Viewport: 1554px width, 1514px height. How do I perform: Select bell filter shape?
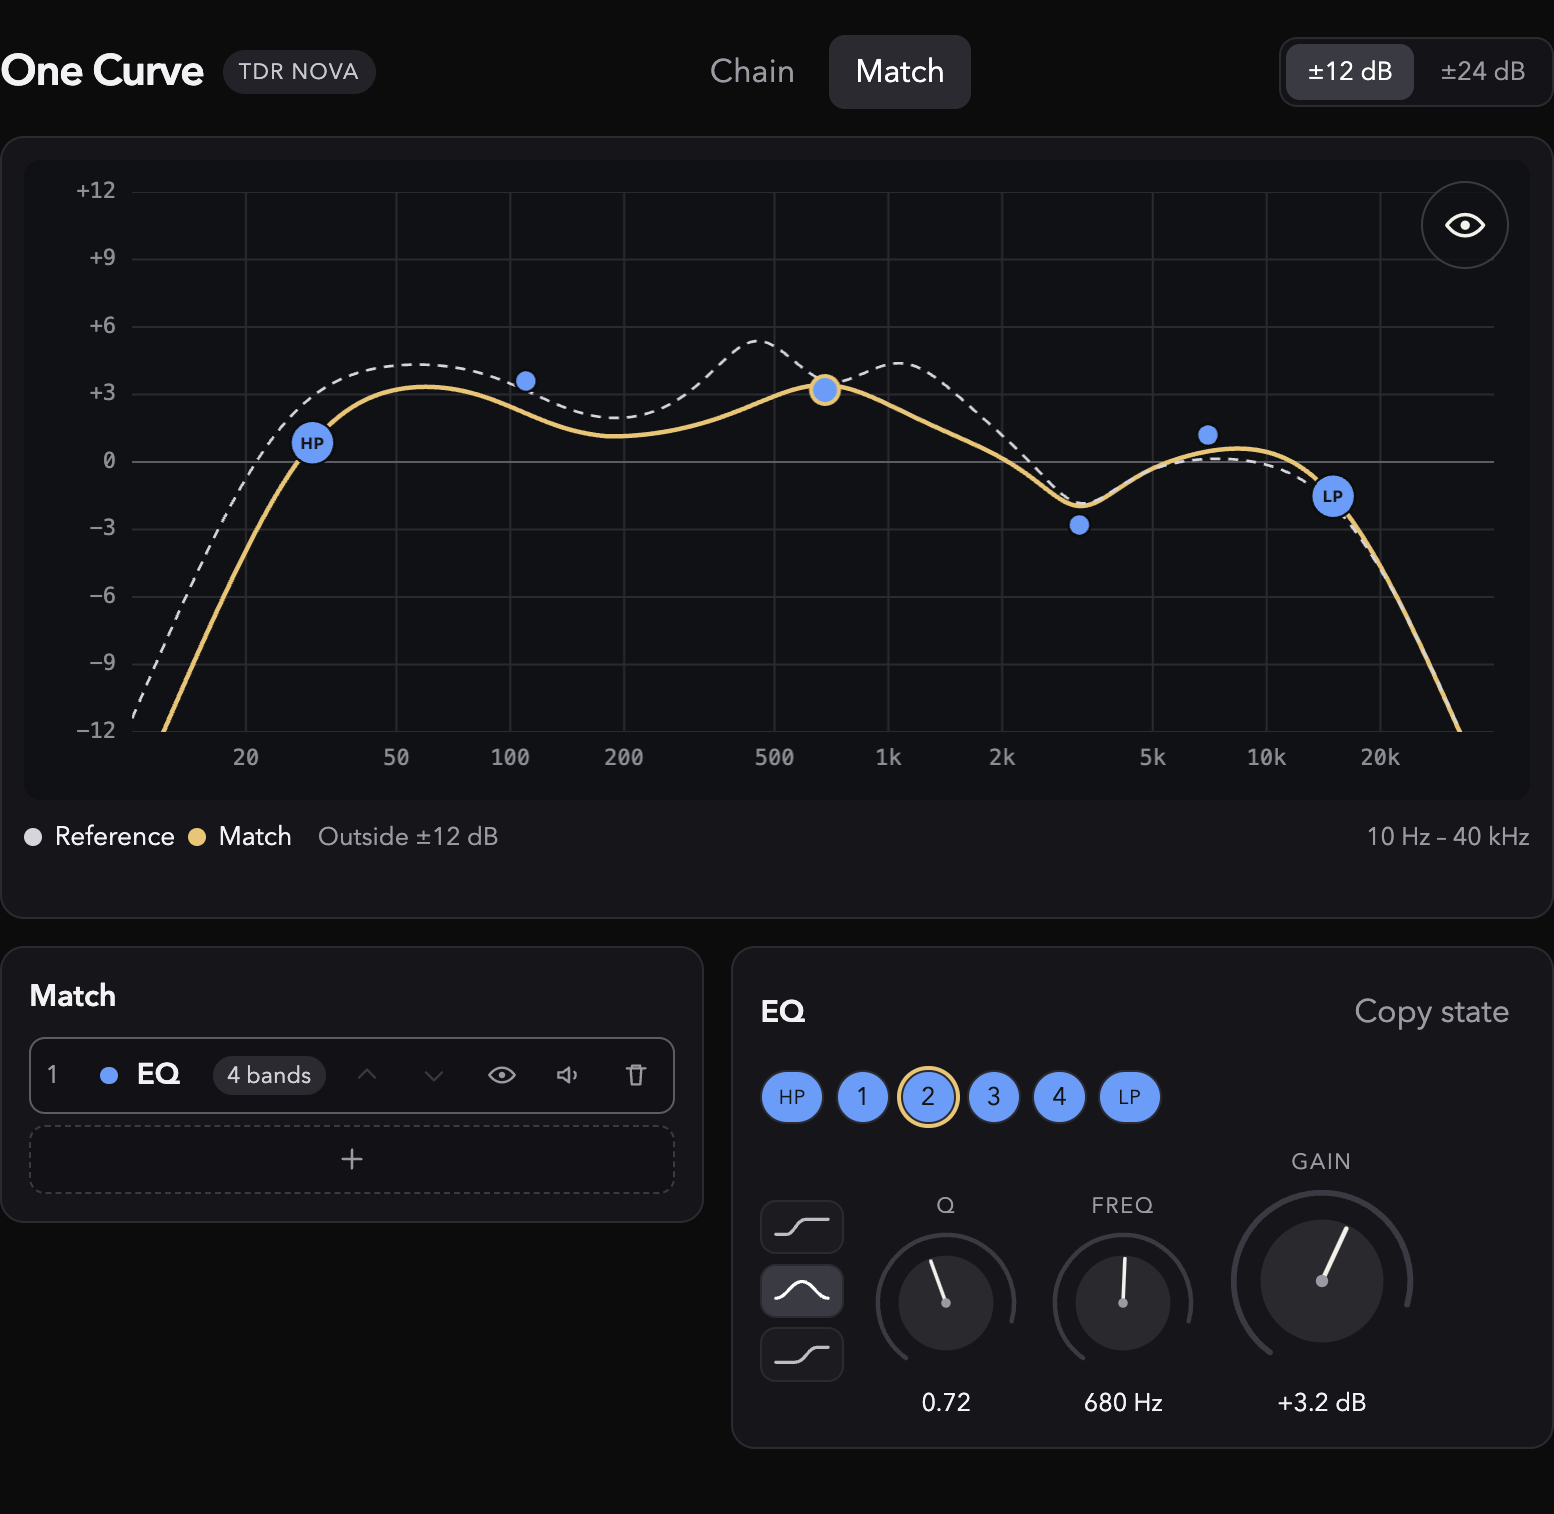pyautogui.click(x=802, y=1291)
